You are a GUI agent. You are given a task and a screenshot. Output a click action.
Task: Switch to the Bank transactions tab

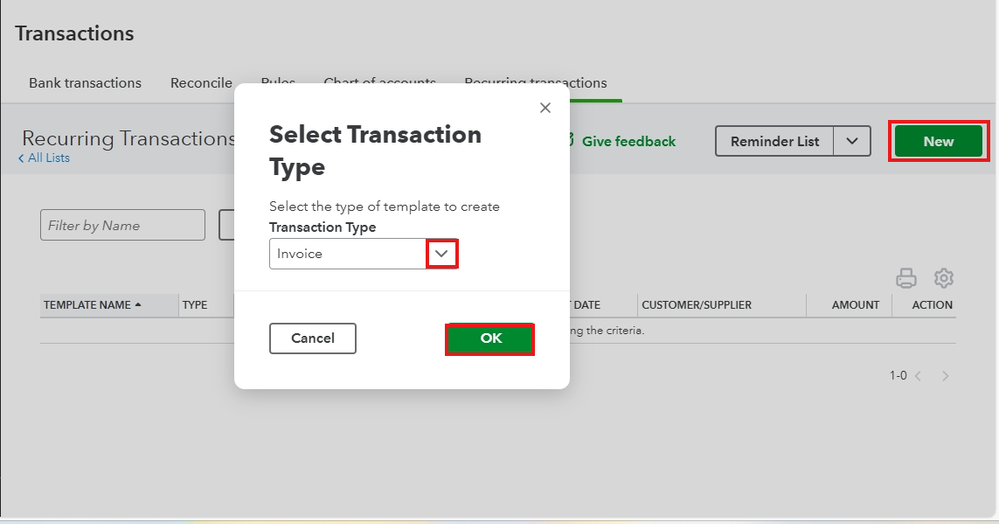(85, 83)
